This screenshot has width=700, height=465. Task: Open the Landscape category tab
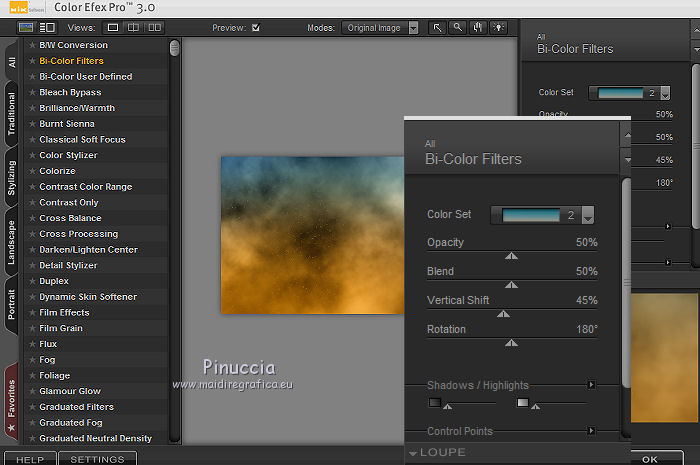(x=11, y=243)
